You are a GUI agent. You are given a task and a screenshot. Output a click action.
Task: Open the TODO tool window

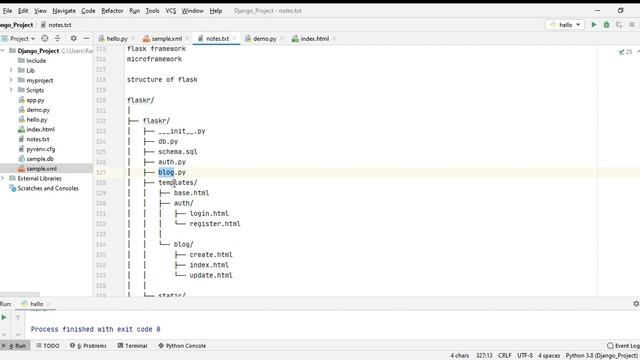click(x=48, y=346)
